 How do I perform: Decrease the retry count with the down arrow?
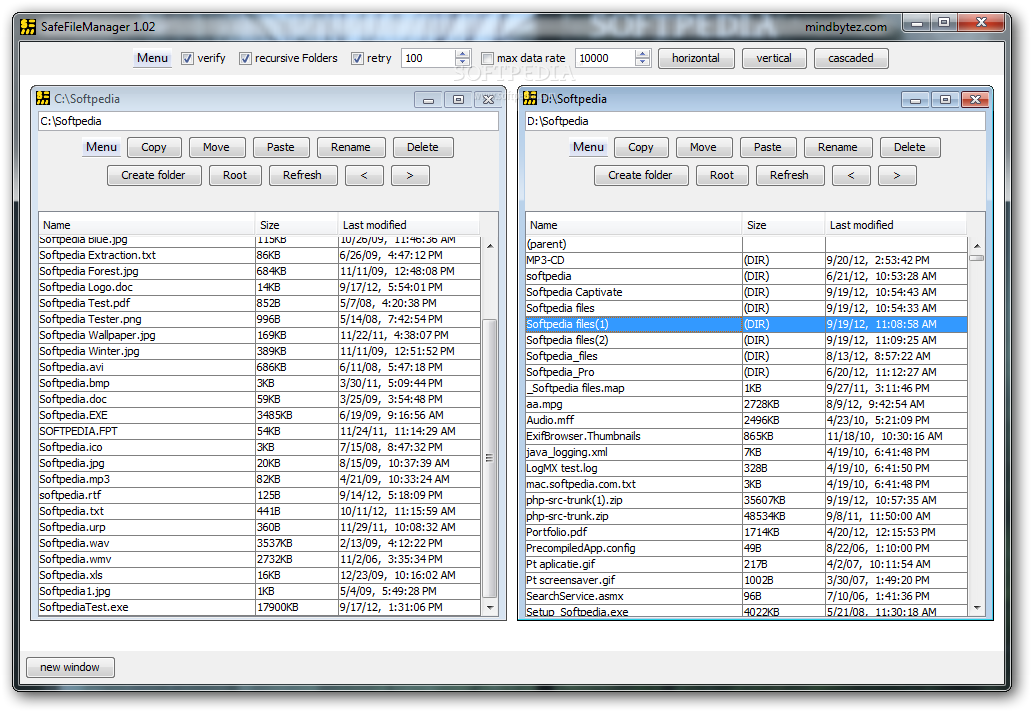tap(463, 63)
